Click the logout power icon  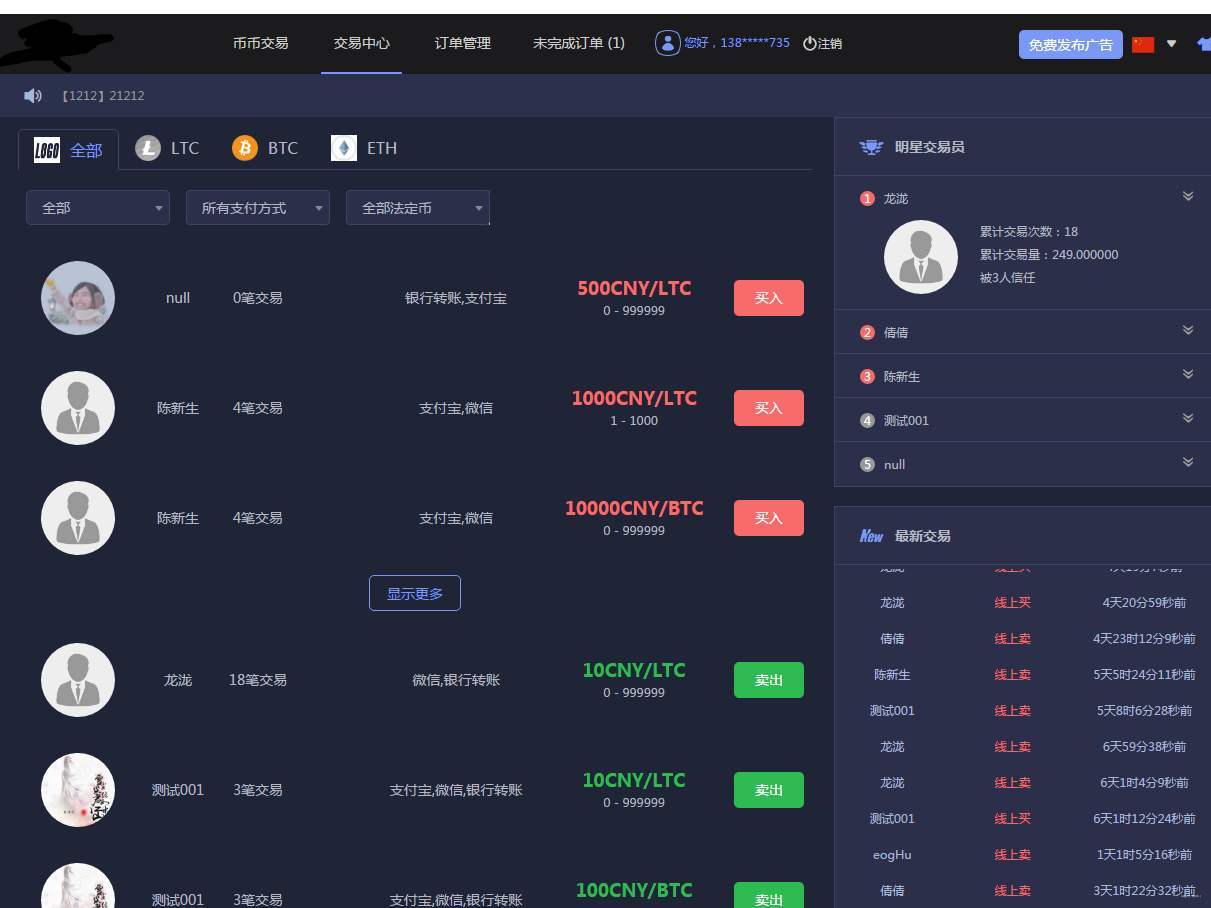coord(810,44)
